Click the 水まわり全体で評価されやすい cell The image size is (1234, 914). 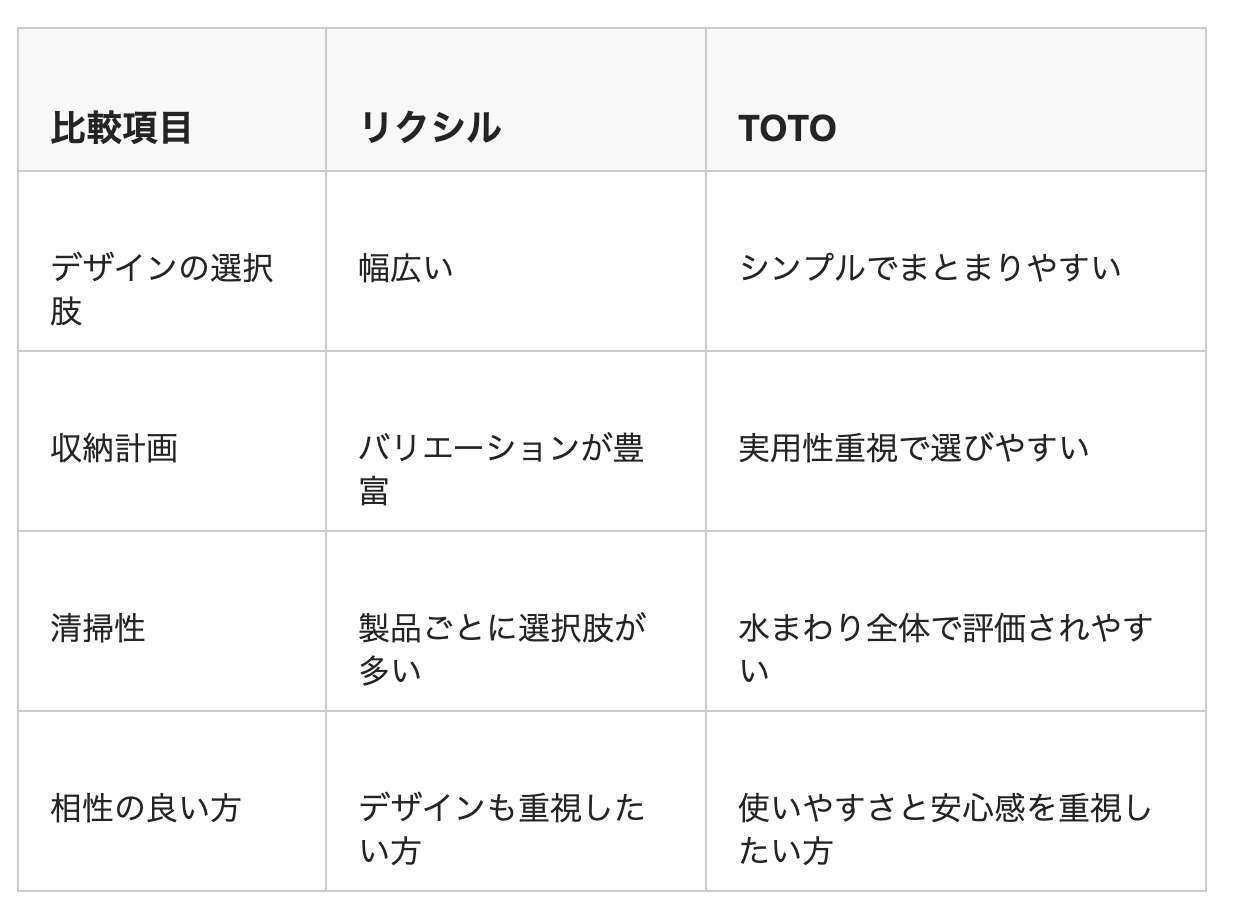pos(956,621)
